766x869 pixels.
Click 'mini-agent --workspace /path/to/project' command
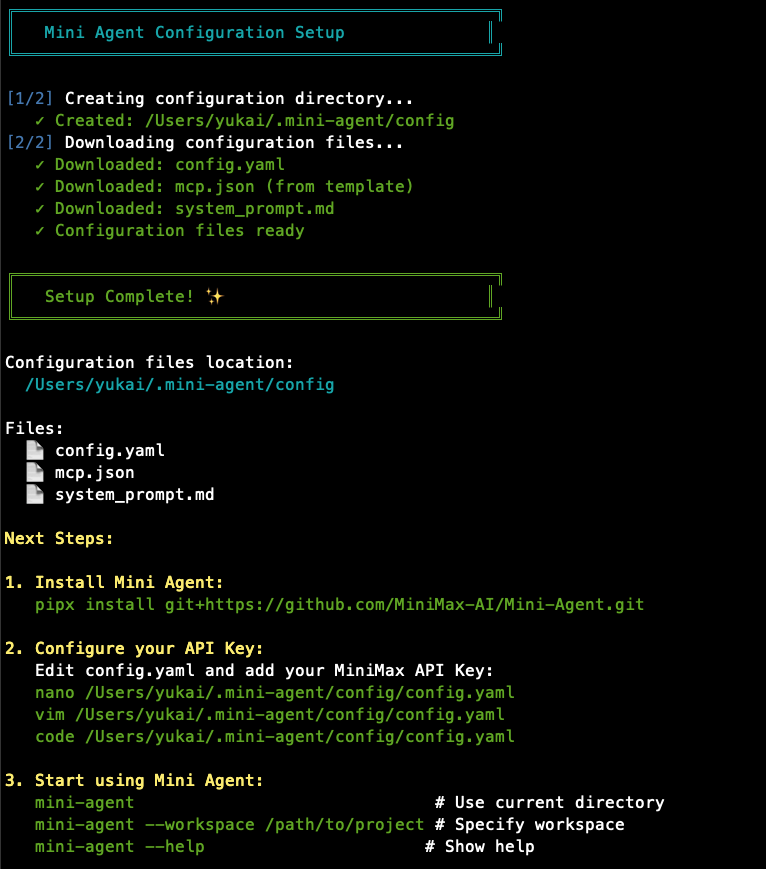(x=229, y=825)
